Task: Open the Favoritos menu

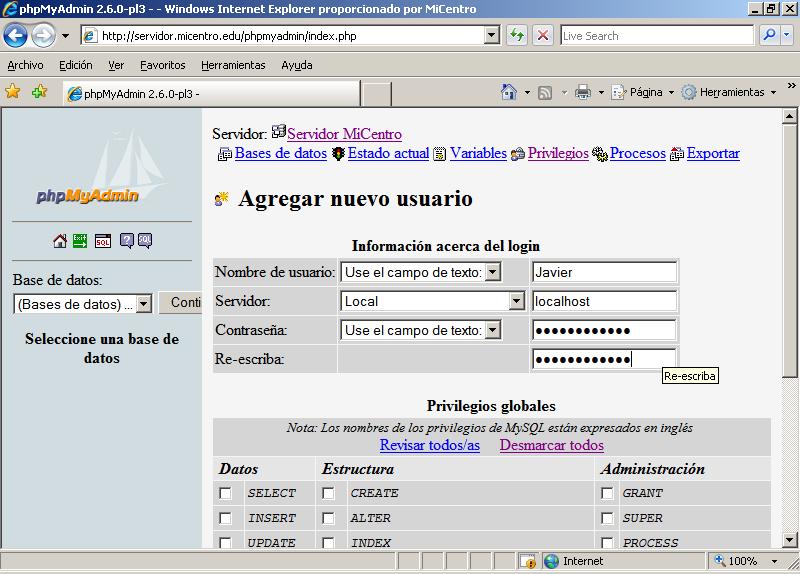Action: coord(162,65)
